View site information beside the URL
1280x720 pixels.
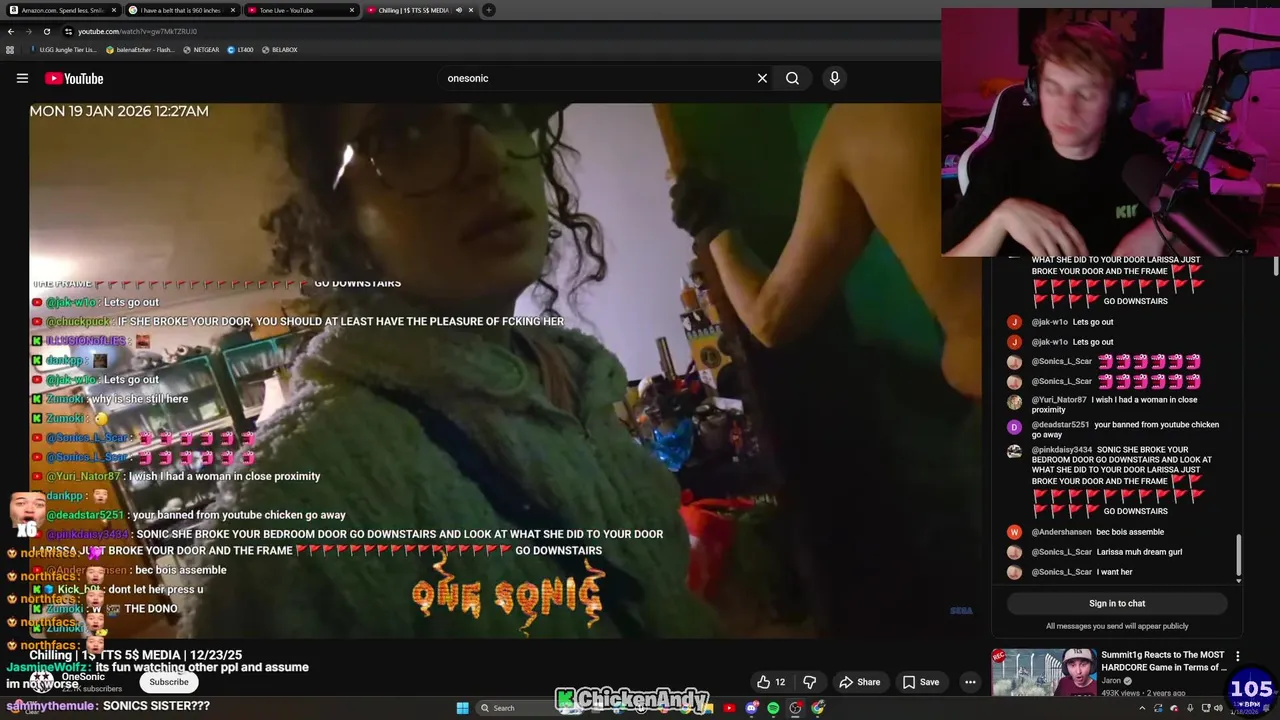click(68, 31)
